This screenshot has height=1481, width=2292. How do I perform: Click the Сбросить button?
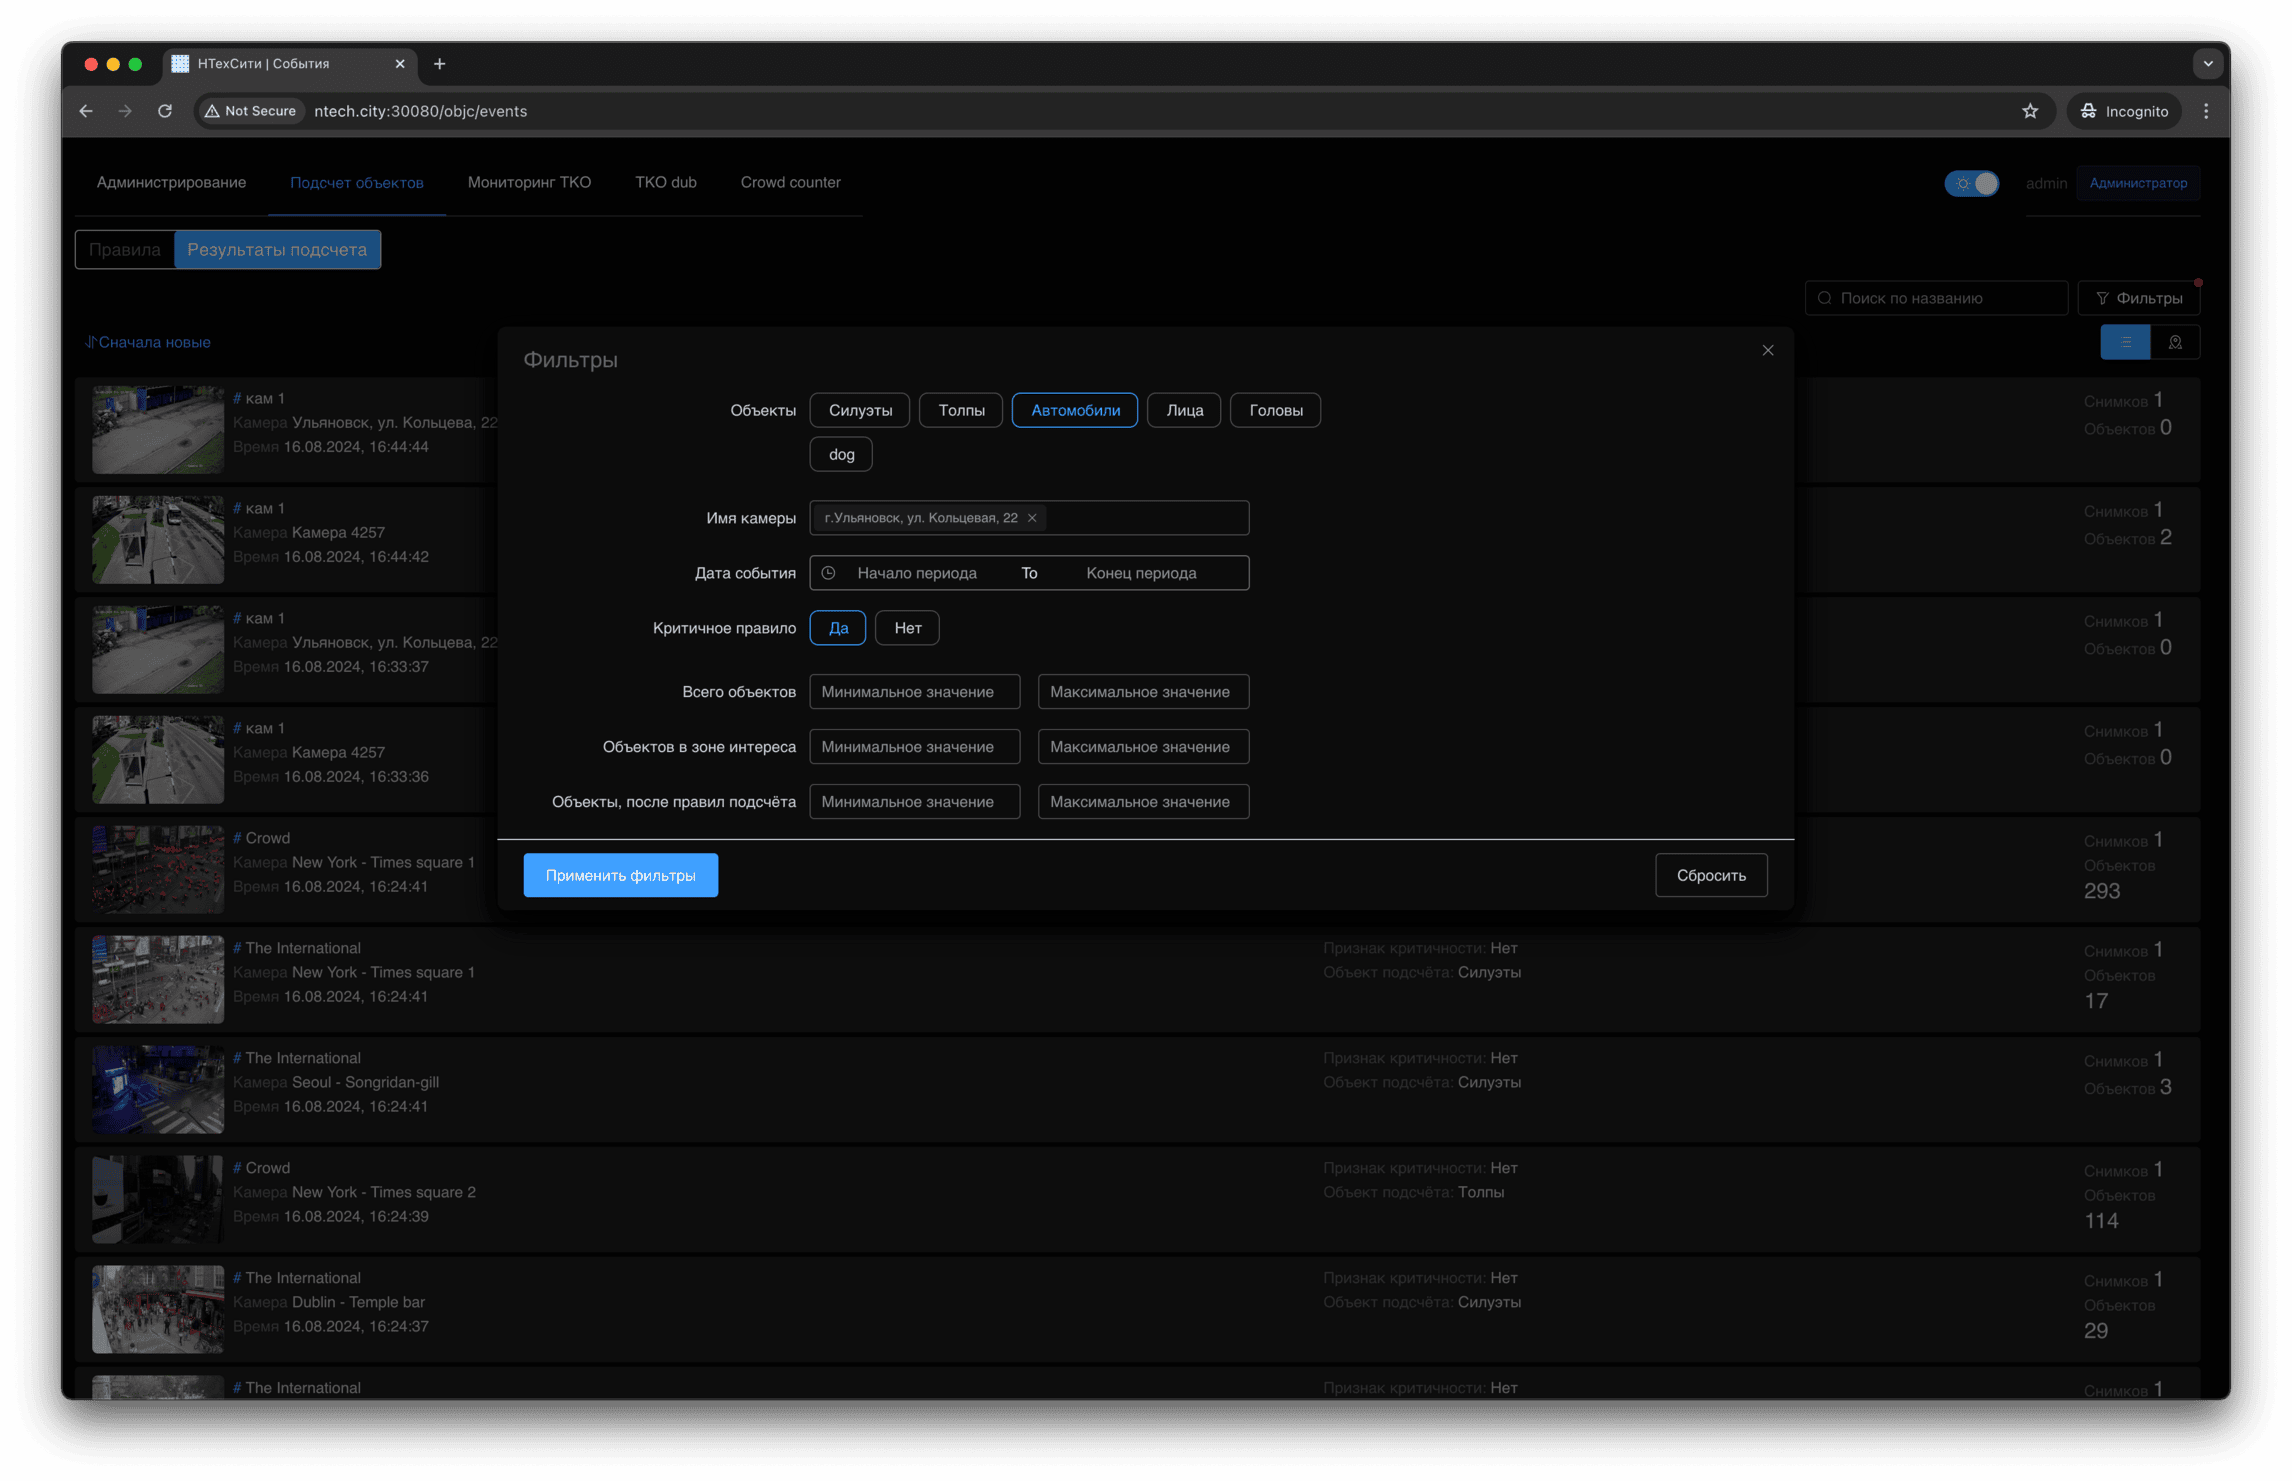(1710, 875)
